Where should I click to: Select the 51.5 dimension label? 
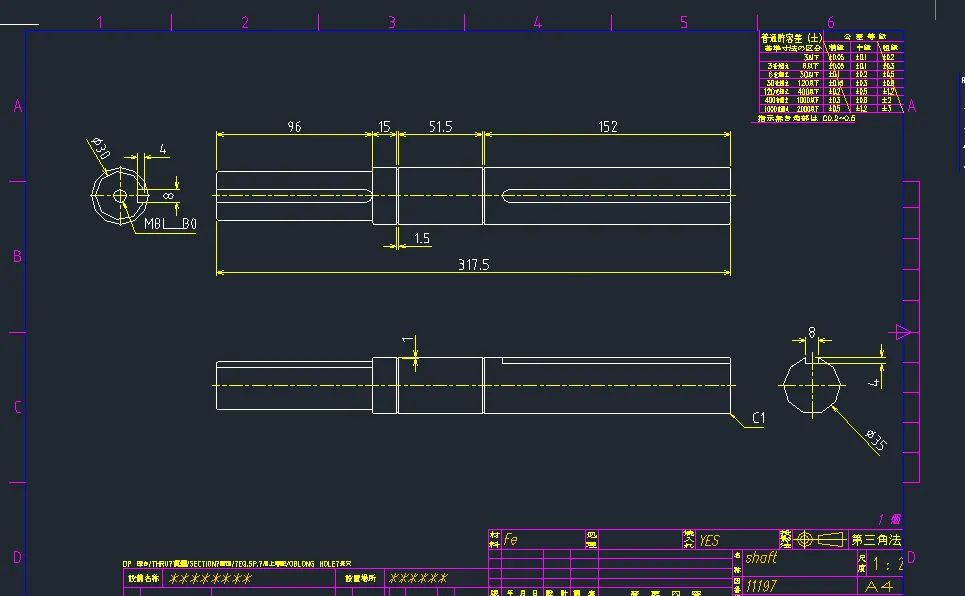tap(440, 127)
